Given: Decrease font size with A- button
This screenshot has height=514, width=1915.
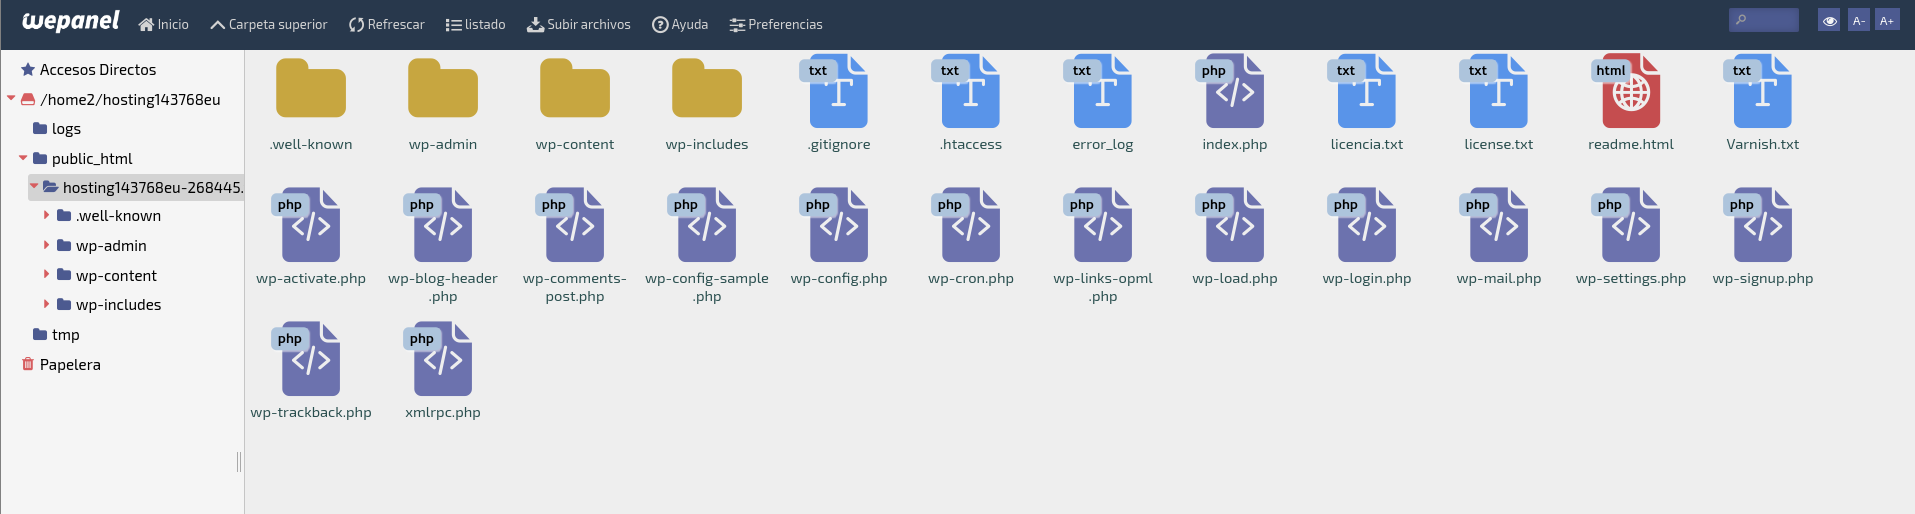Looking at the screenshot, I should pyautogui.click(x=1859, y=20).
